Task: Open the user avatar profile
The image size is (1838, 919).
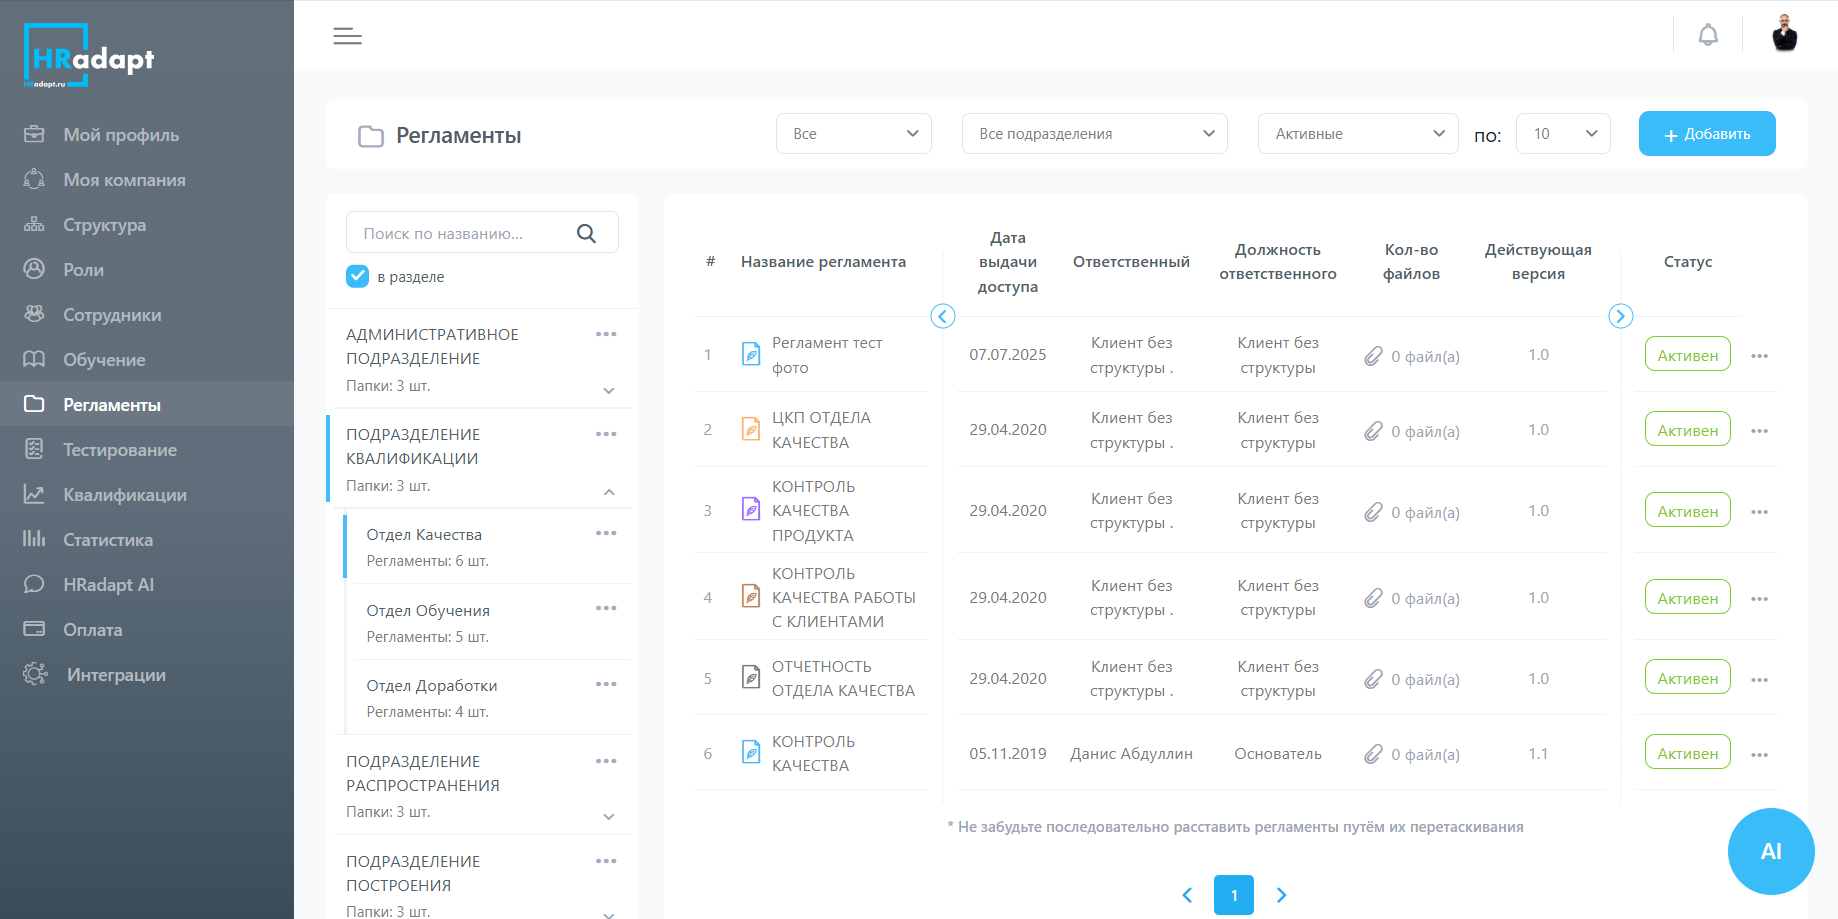Action: click(1784, 34)
